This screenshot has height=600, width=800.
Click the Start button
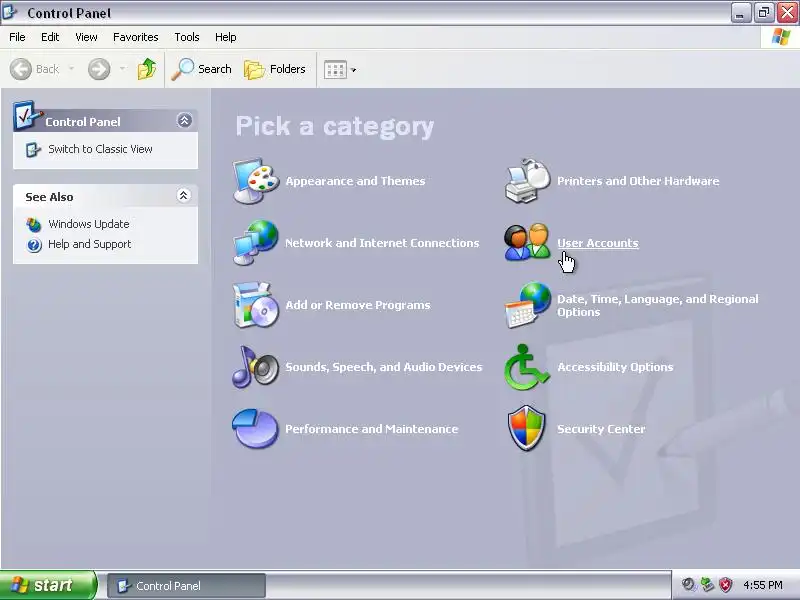pos(48,585)
